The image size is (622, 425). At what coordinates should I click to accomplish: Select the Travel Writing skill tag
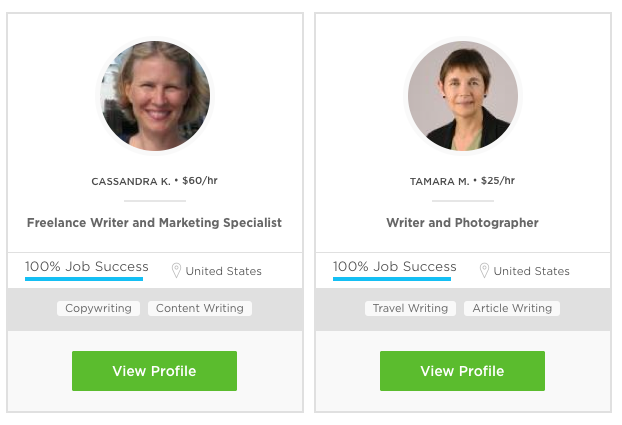click(x=410, y=308)
